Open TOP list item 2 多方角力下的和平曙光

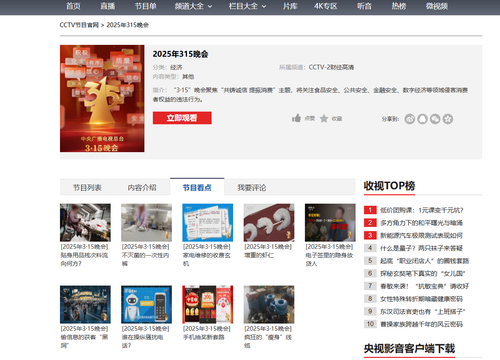pyautogui.click(x=421, y=223)
